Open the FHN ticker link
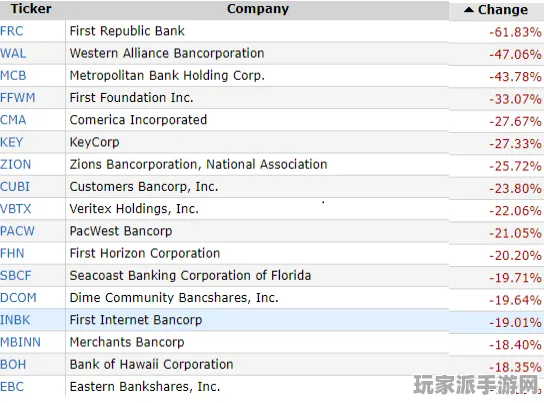Image resolution: width=544 pixels, height=403 pixels. click(x=12, y=254)
